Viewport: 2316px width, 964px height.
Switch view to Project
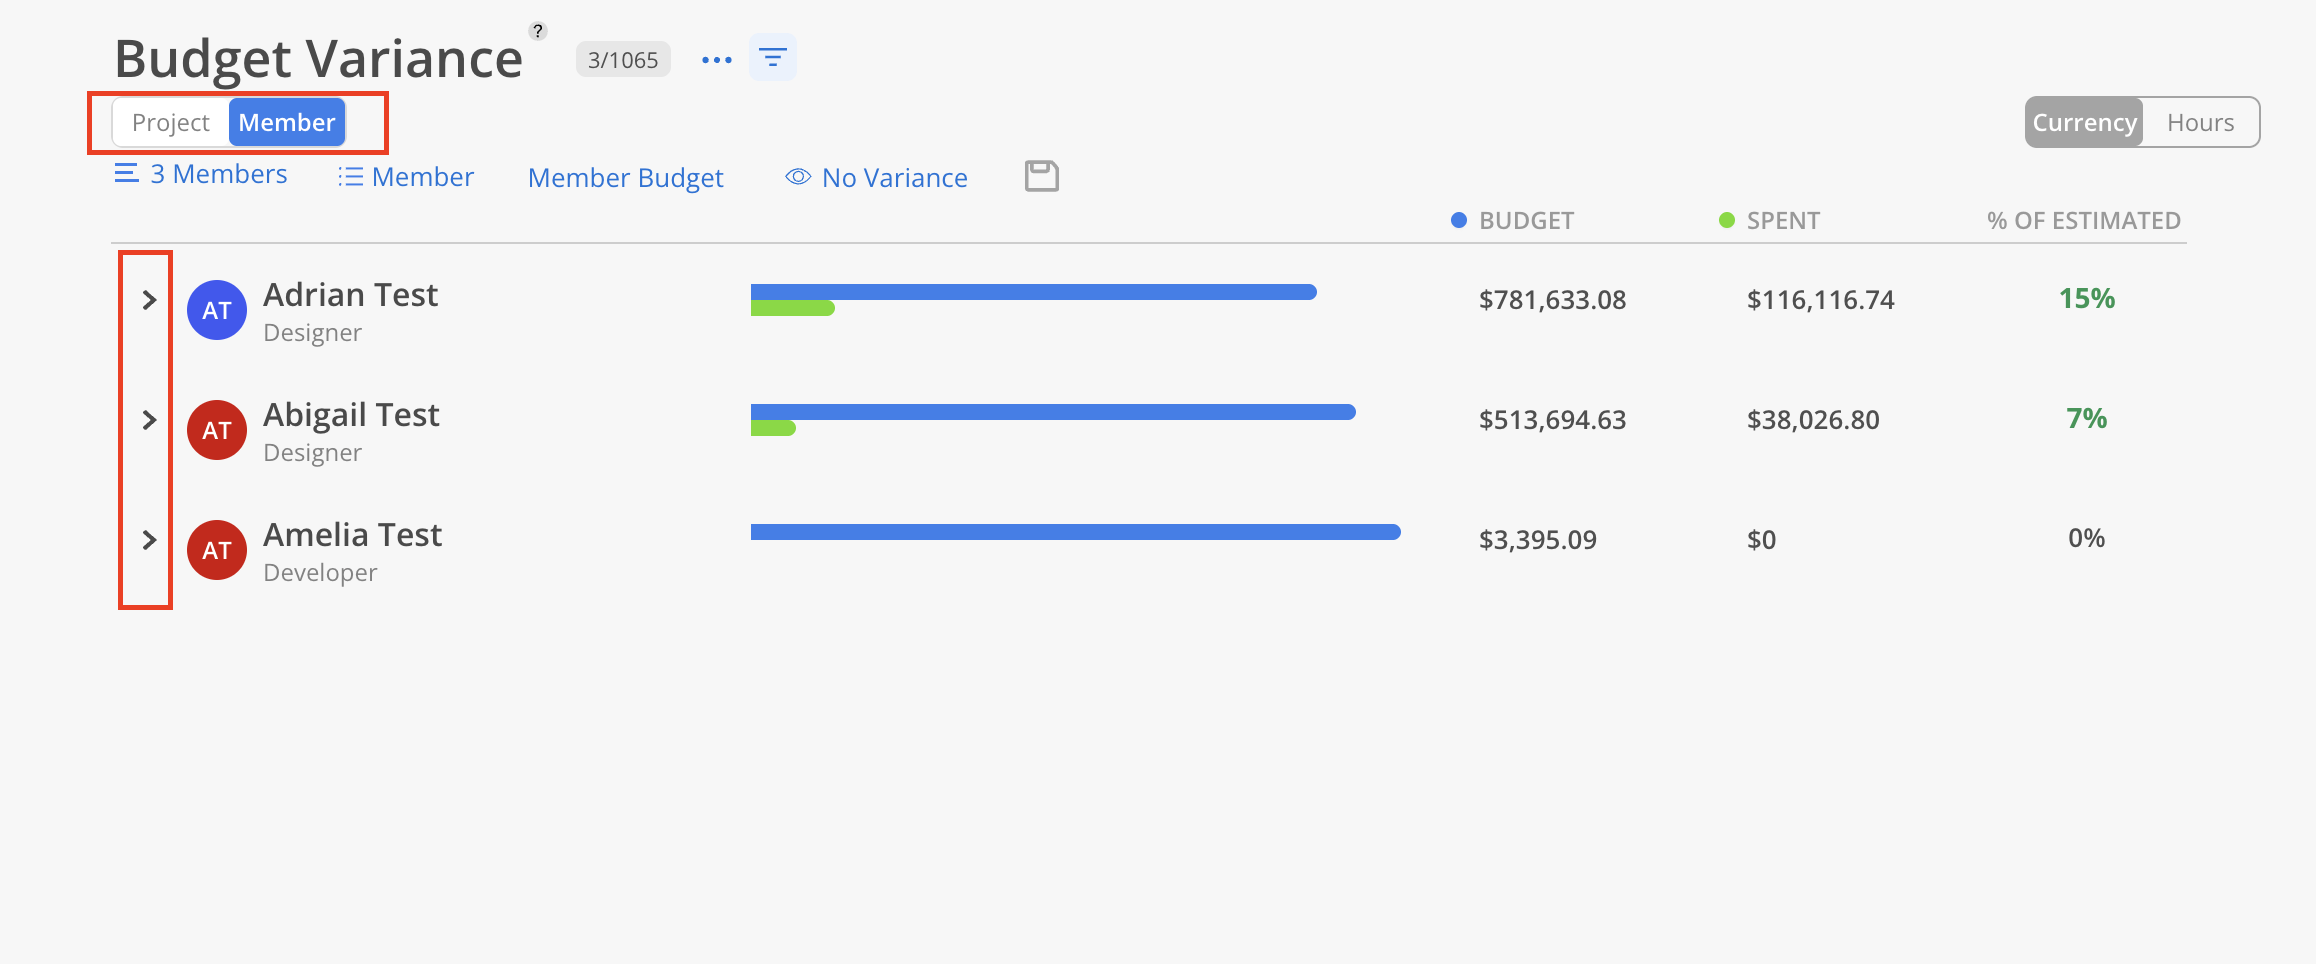pyautogui.click(x=171, y=122)
